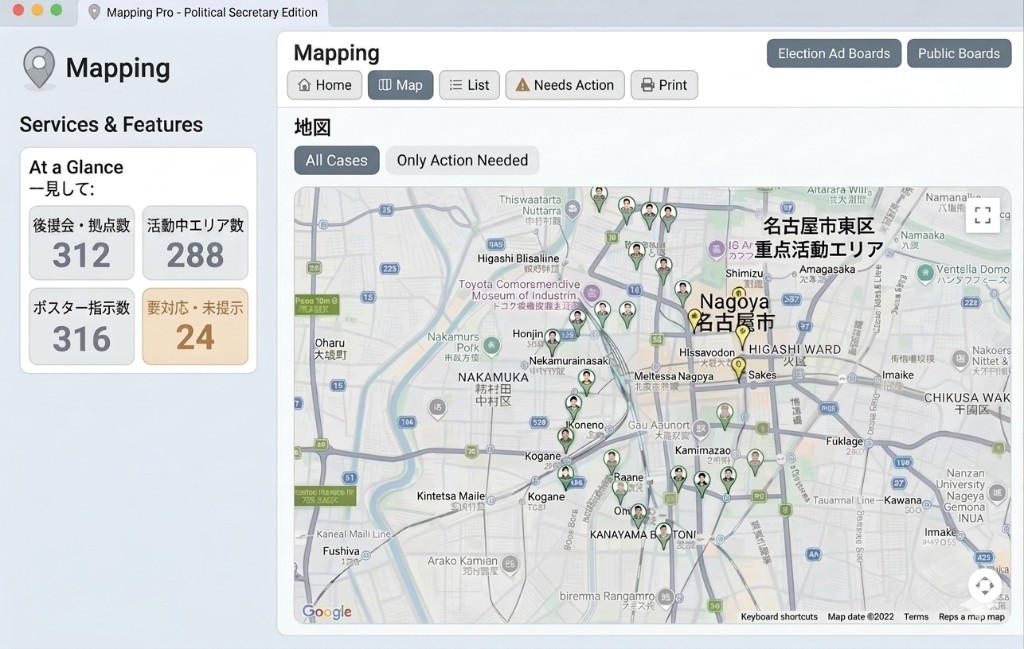Click the house icon in Home tab
The height and width of the screenshot is (649, 1024).
point(304,85)
